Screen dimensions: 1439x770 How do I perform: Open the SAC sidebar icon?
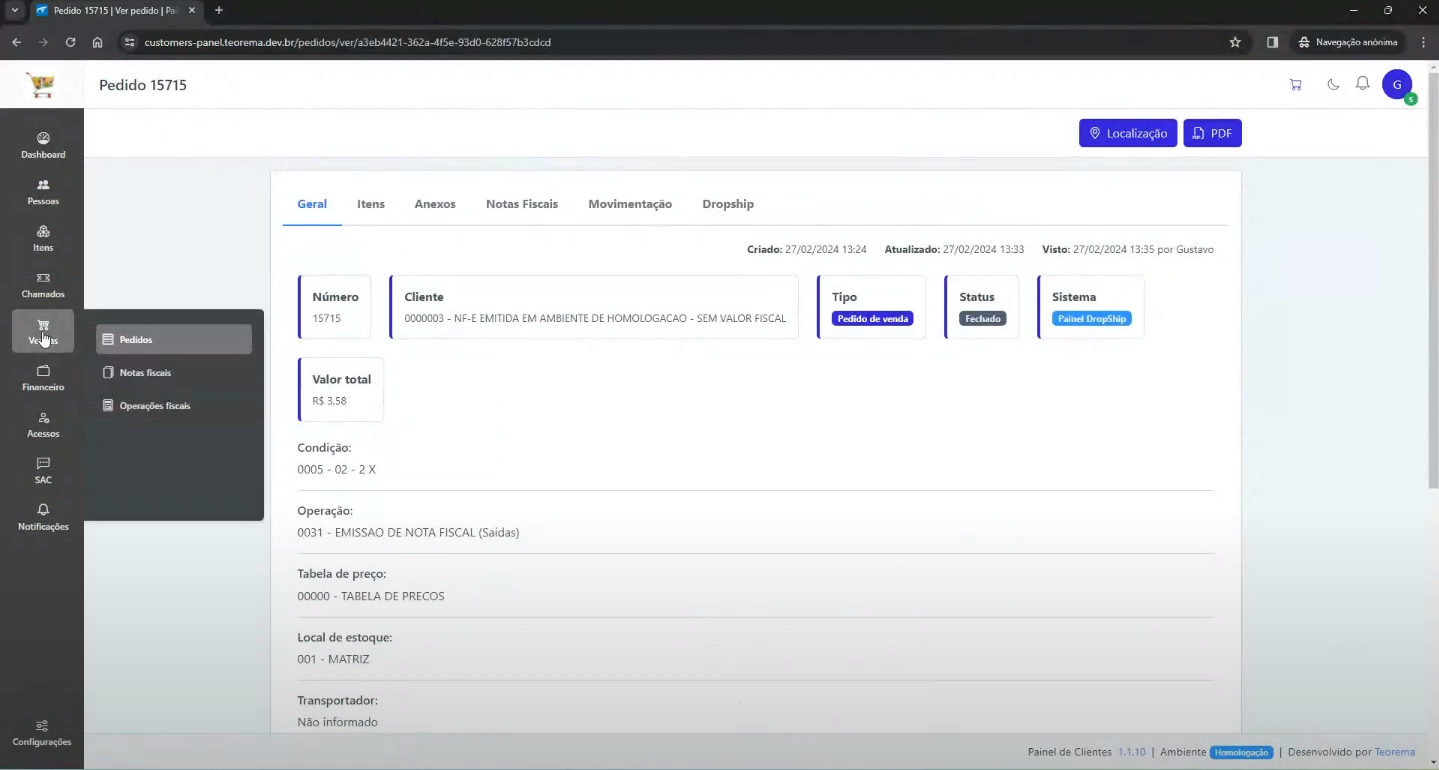point(43,471)
